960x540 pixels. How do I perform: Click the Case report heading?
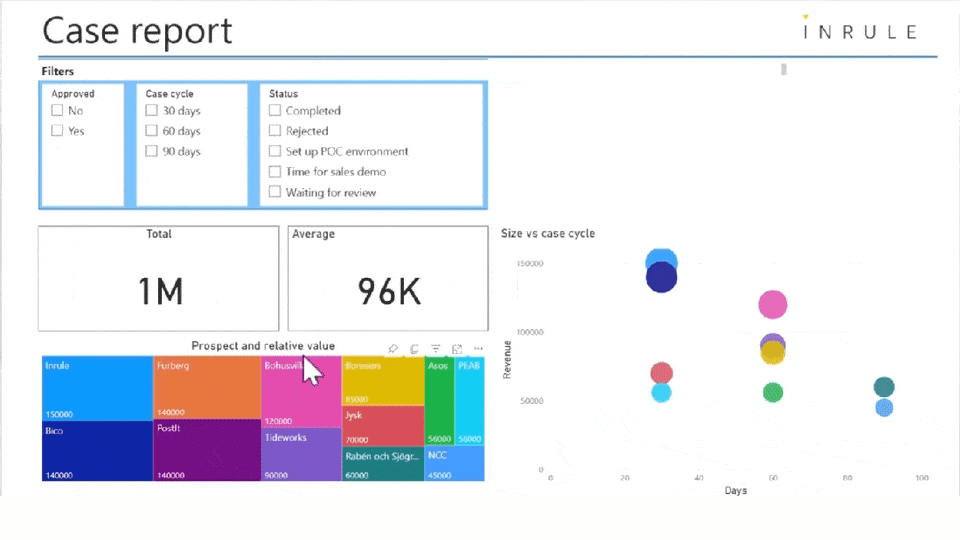pos(137,31)
